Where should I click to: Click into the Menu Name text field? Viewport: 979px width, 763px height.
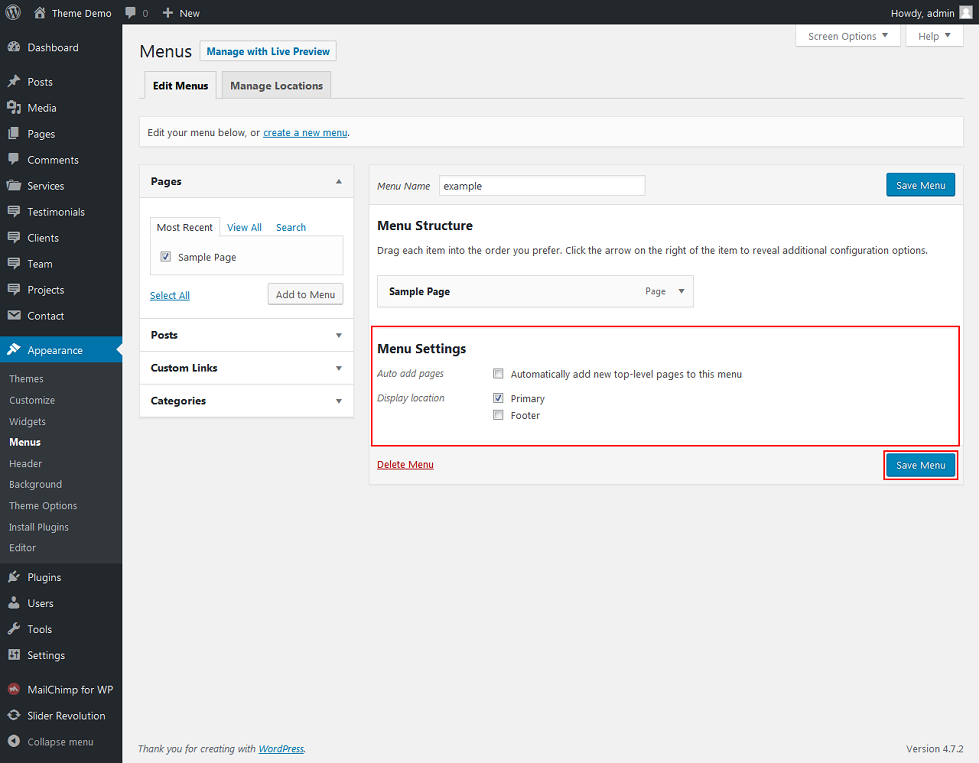542,186
